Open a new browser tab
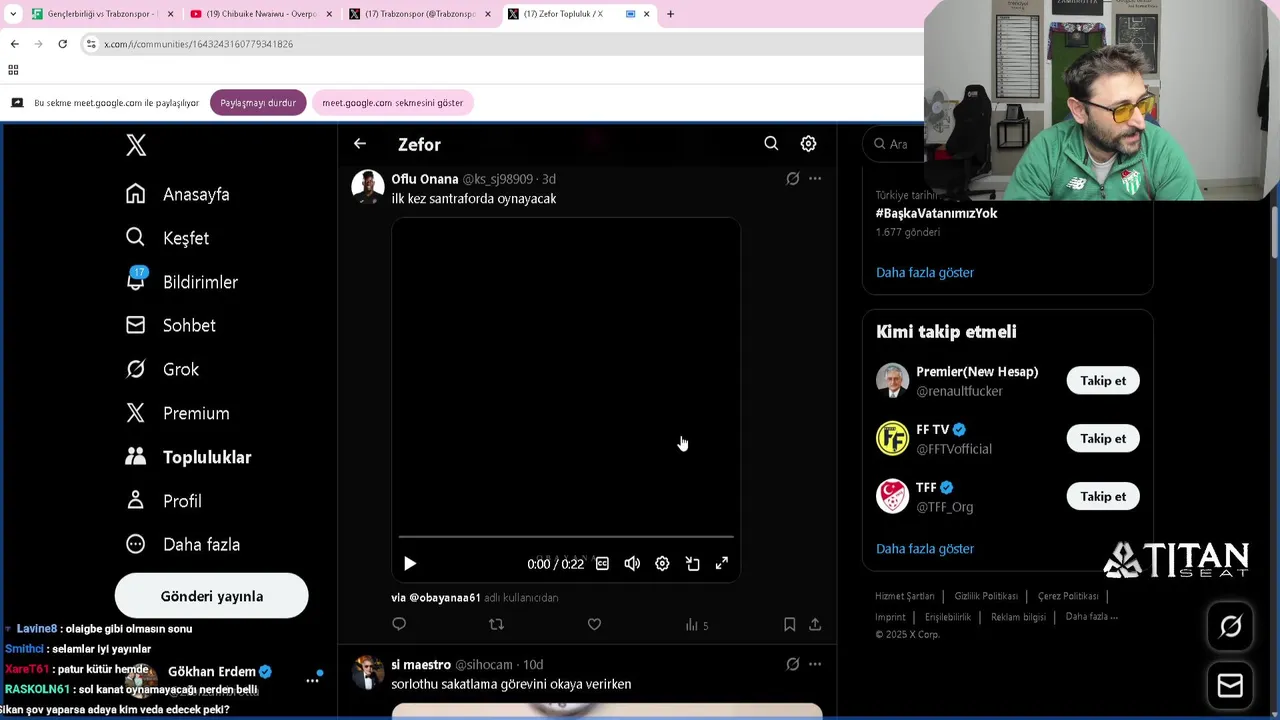Viewport: 1280px width, 720px height. [670, 14]
